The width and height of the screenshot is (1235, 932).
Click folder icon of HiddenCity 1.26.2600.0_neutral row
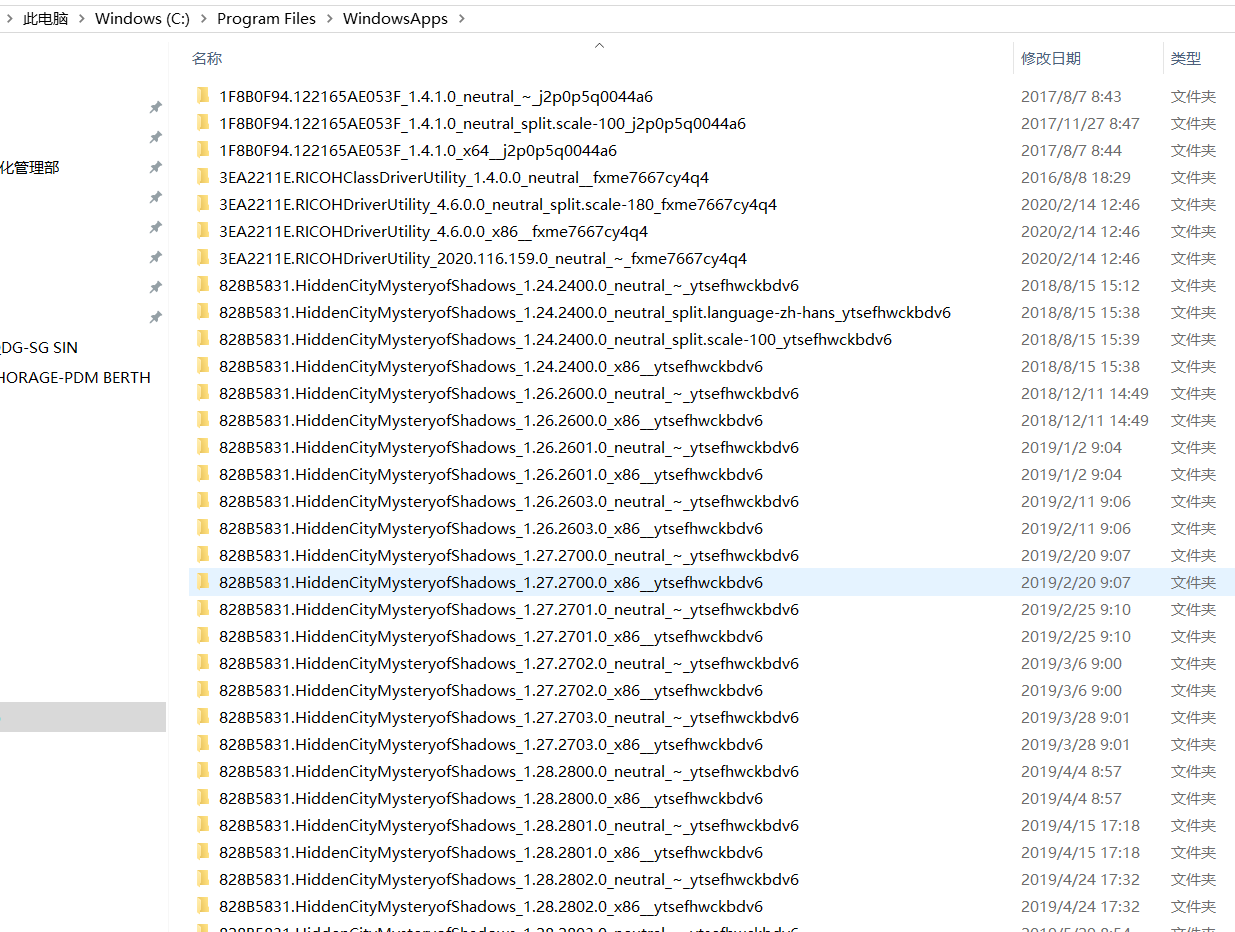click(203, 394)
